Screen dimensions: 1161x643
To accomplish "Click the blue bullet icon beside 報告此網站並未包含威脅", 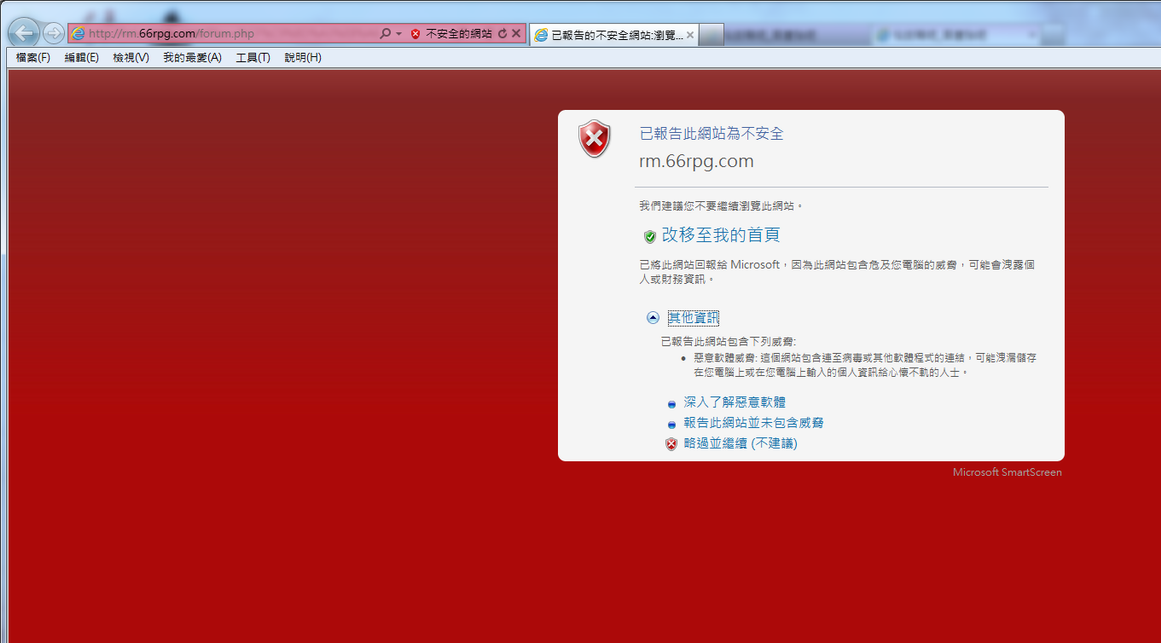I will [672, 425].
